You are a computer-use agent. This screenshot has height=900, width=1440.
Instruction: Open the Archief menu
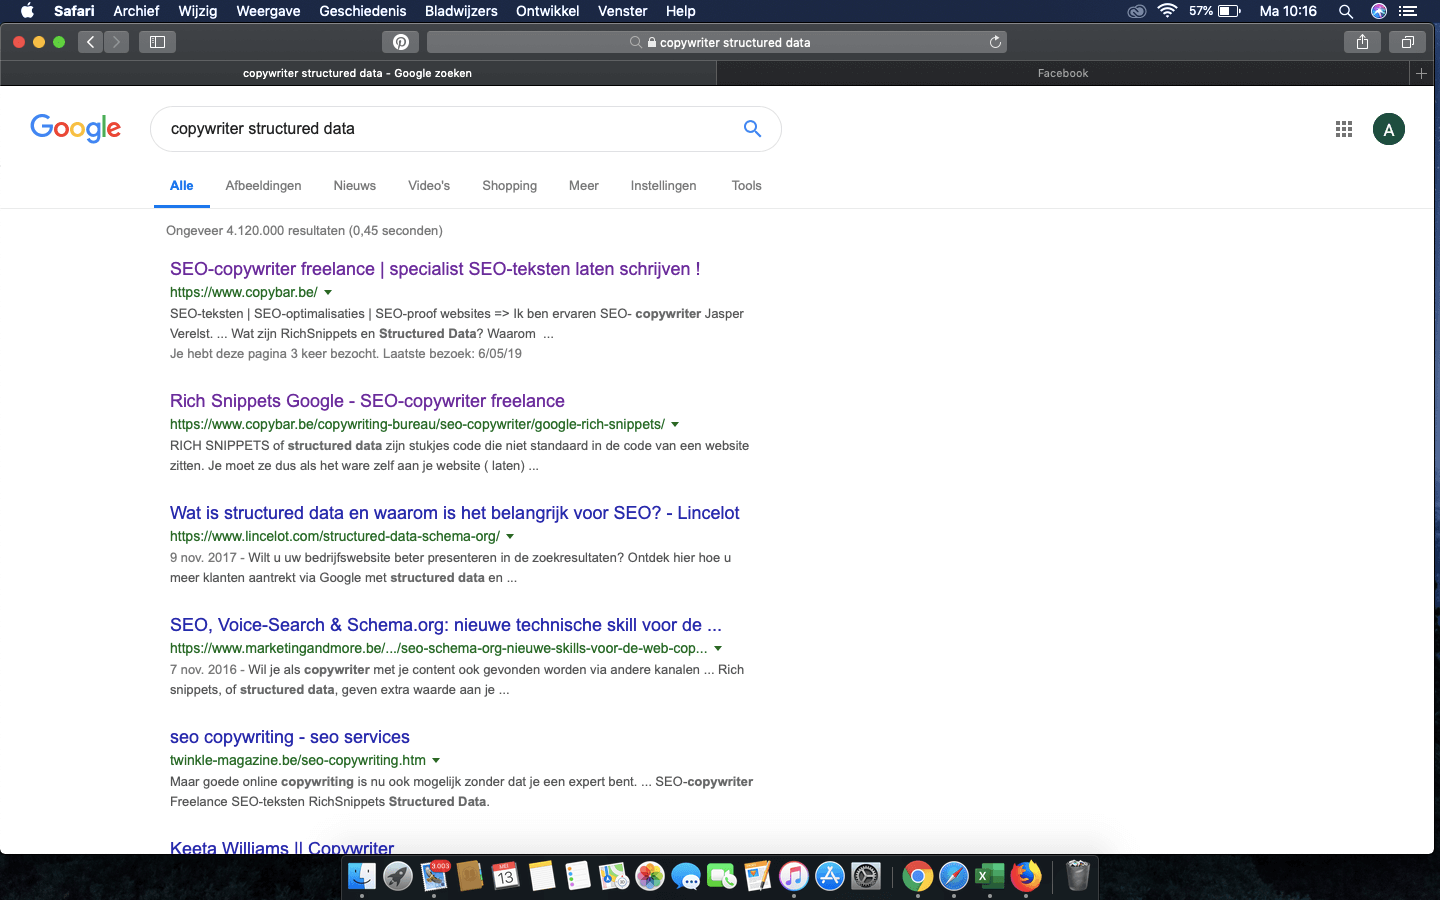point(136,11)
